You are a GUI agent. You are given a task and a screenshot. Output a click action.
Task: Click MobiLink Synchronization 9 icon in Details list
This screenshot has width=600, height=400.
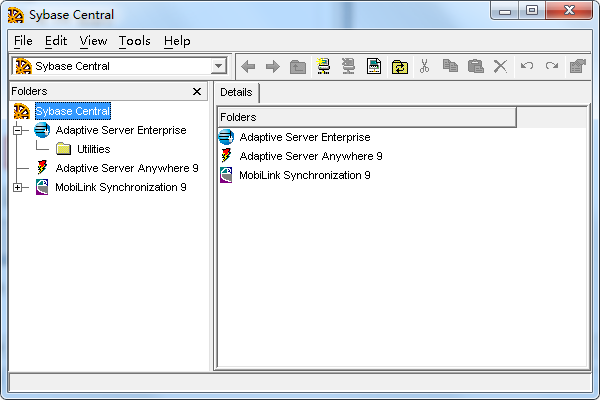[226, 175]
